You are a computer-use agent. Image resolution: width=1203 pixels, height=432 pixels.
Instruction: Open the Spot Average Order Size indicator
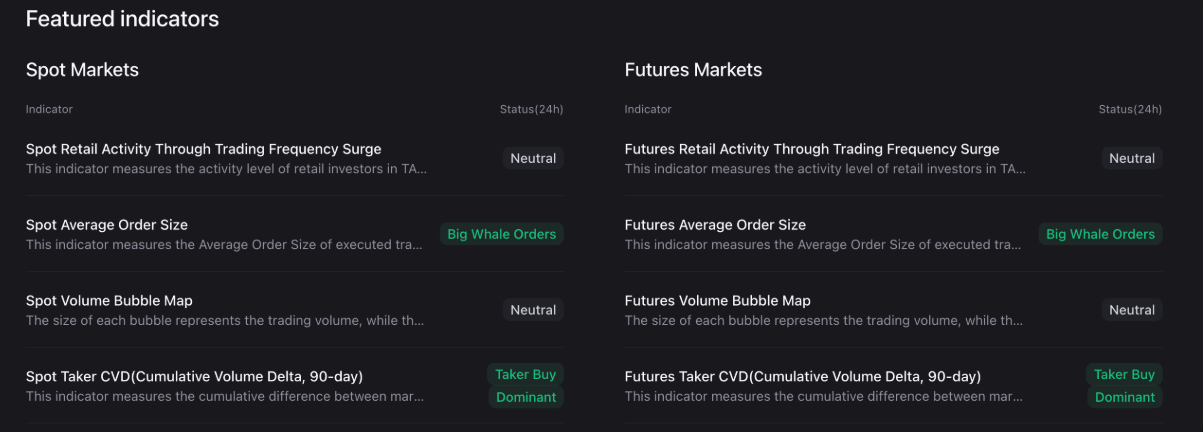point(107,225)
